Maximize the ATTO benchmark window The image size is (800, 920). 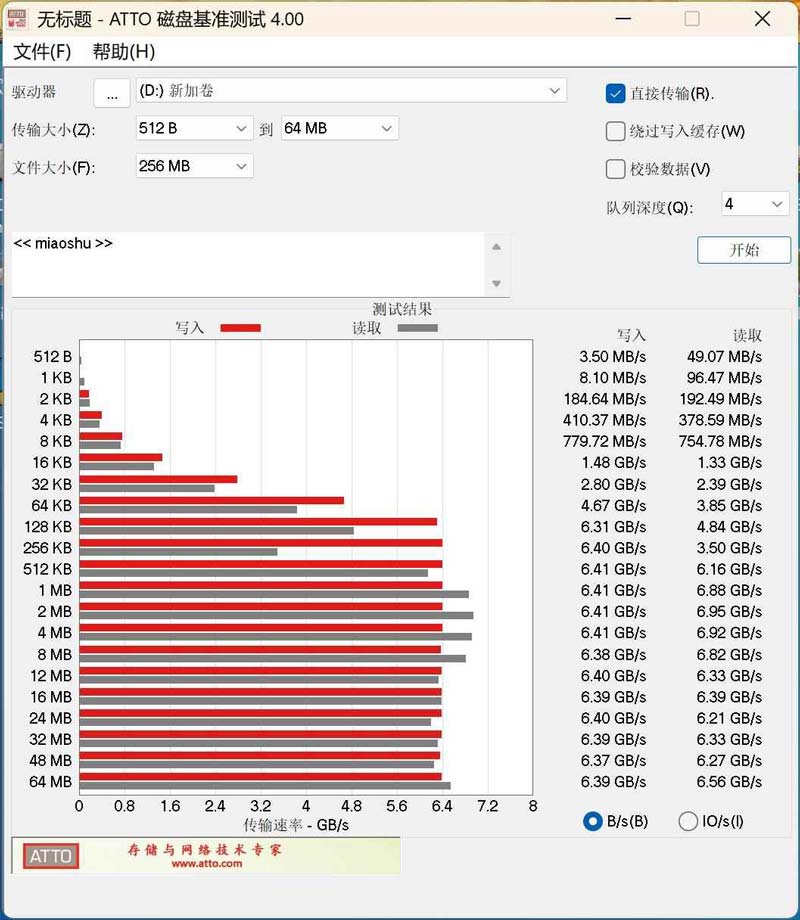(x=692, y=19)
